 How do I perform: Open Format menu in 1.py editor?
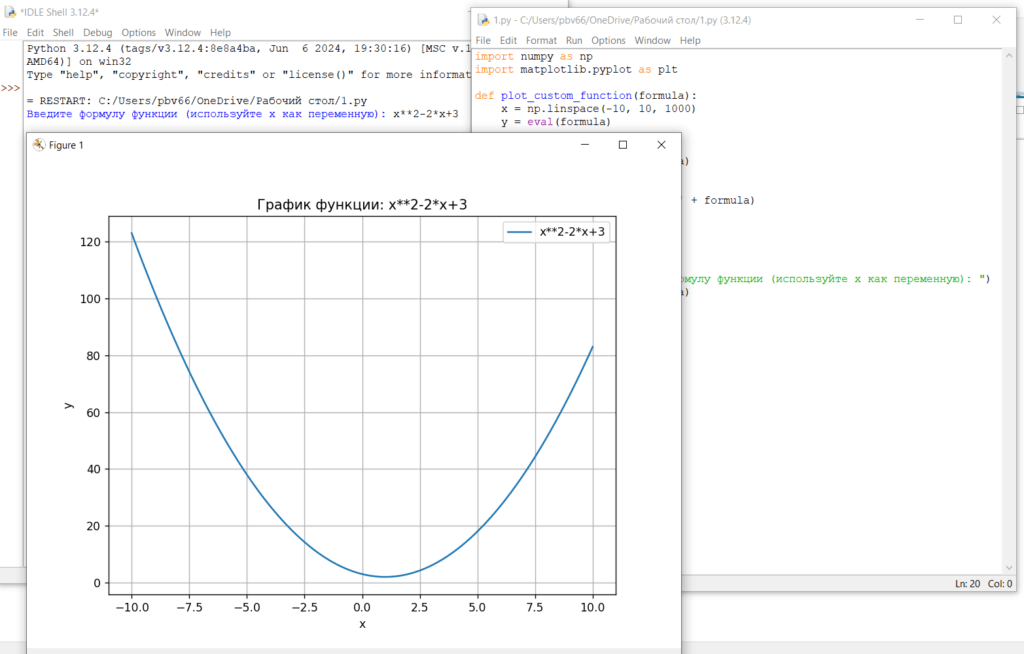pos(541,41)
